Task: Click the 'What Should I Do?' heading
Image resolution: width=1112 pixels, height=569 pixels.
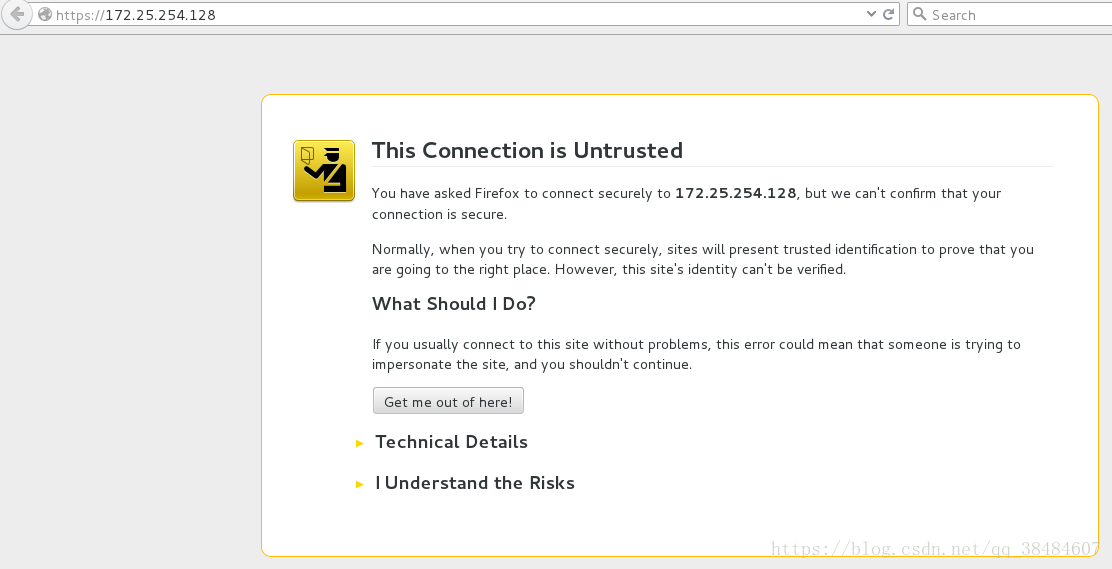Action: point(454,304)
